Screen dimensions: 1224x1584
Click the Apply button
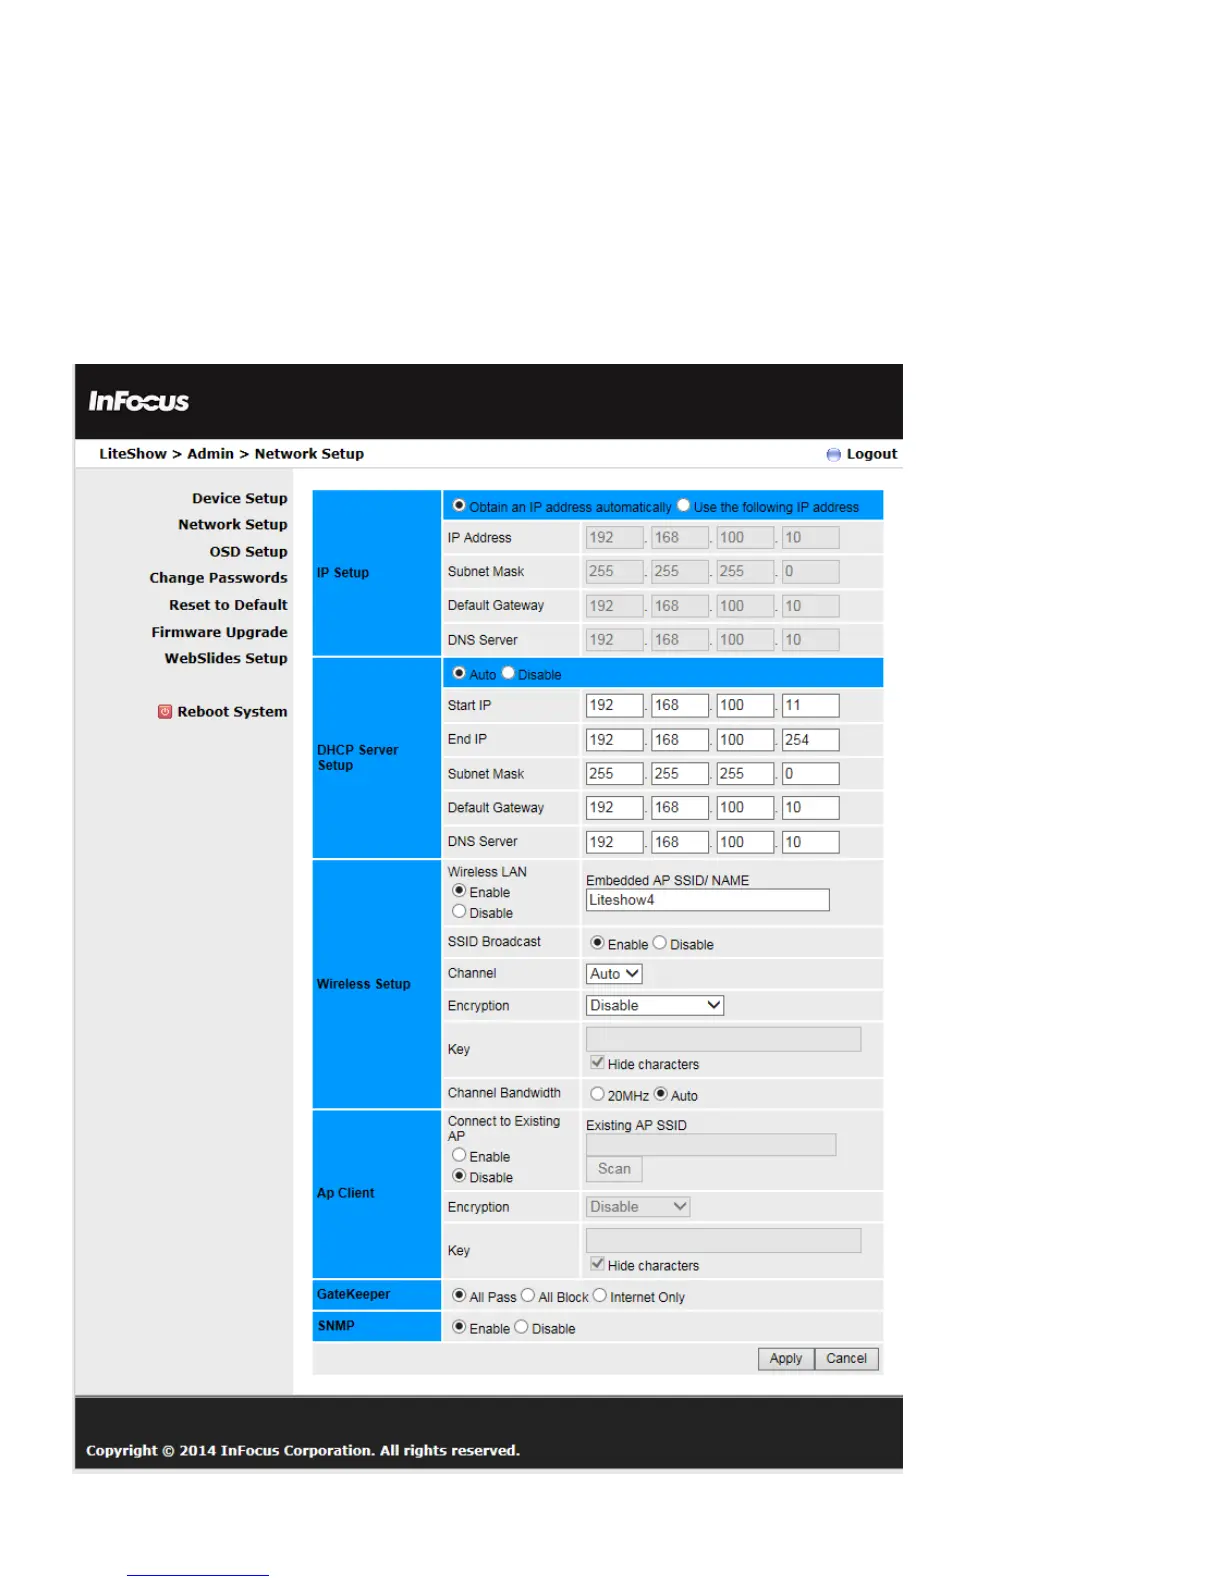click(786, 1359)
